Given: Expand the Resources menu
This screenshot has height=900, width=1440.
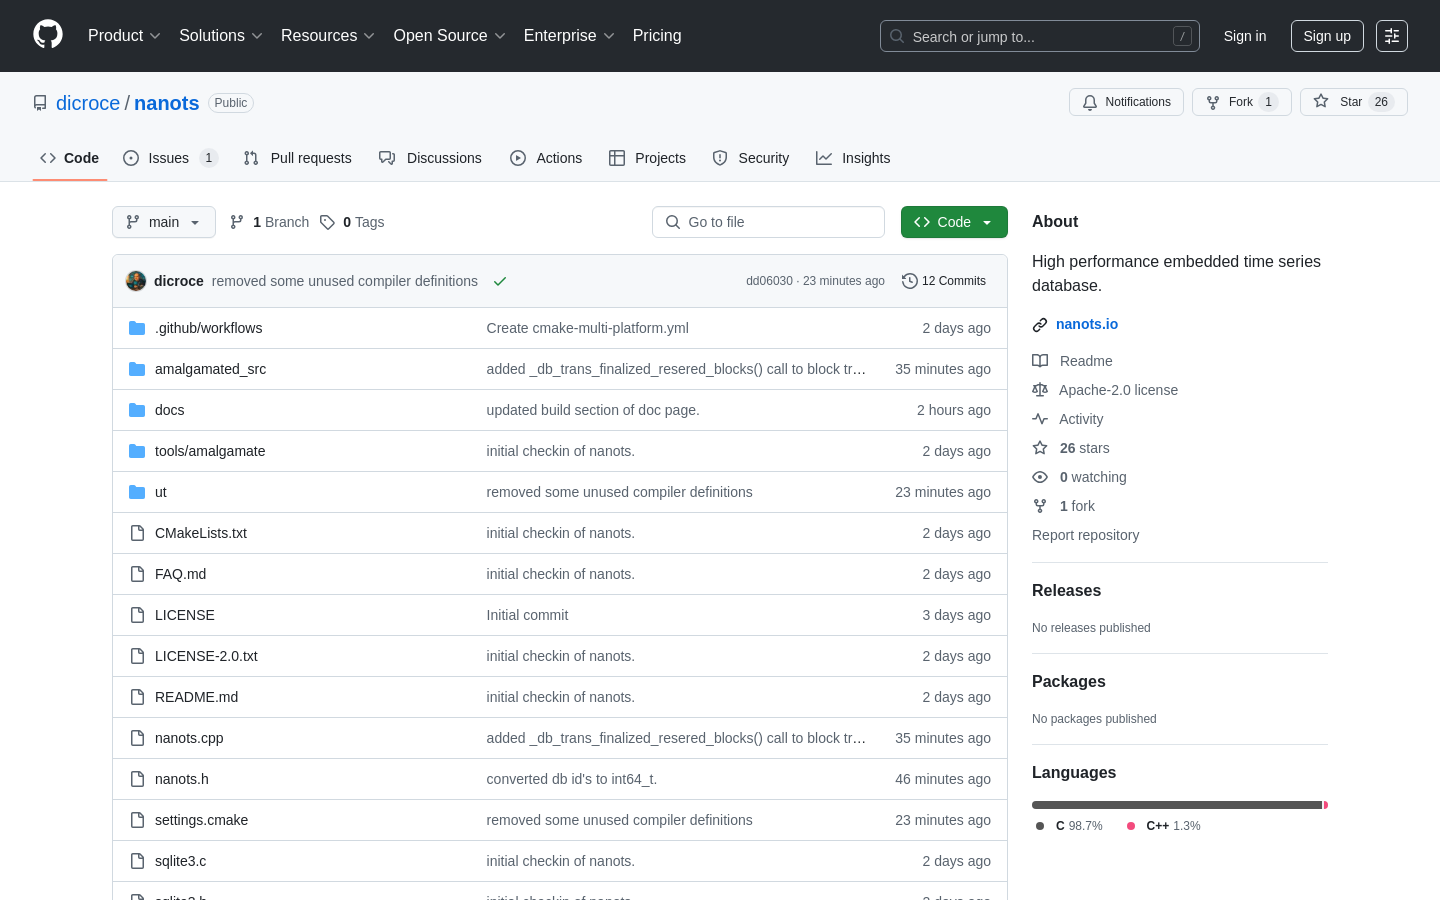Looking at the screenshot, I should click(x=328, y=36).
